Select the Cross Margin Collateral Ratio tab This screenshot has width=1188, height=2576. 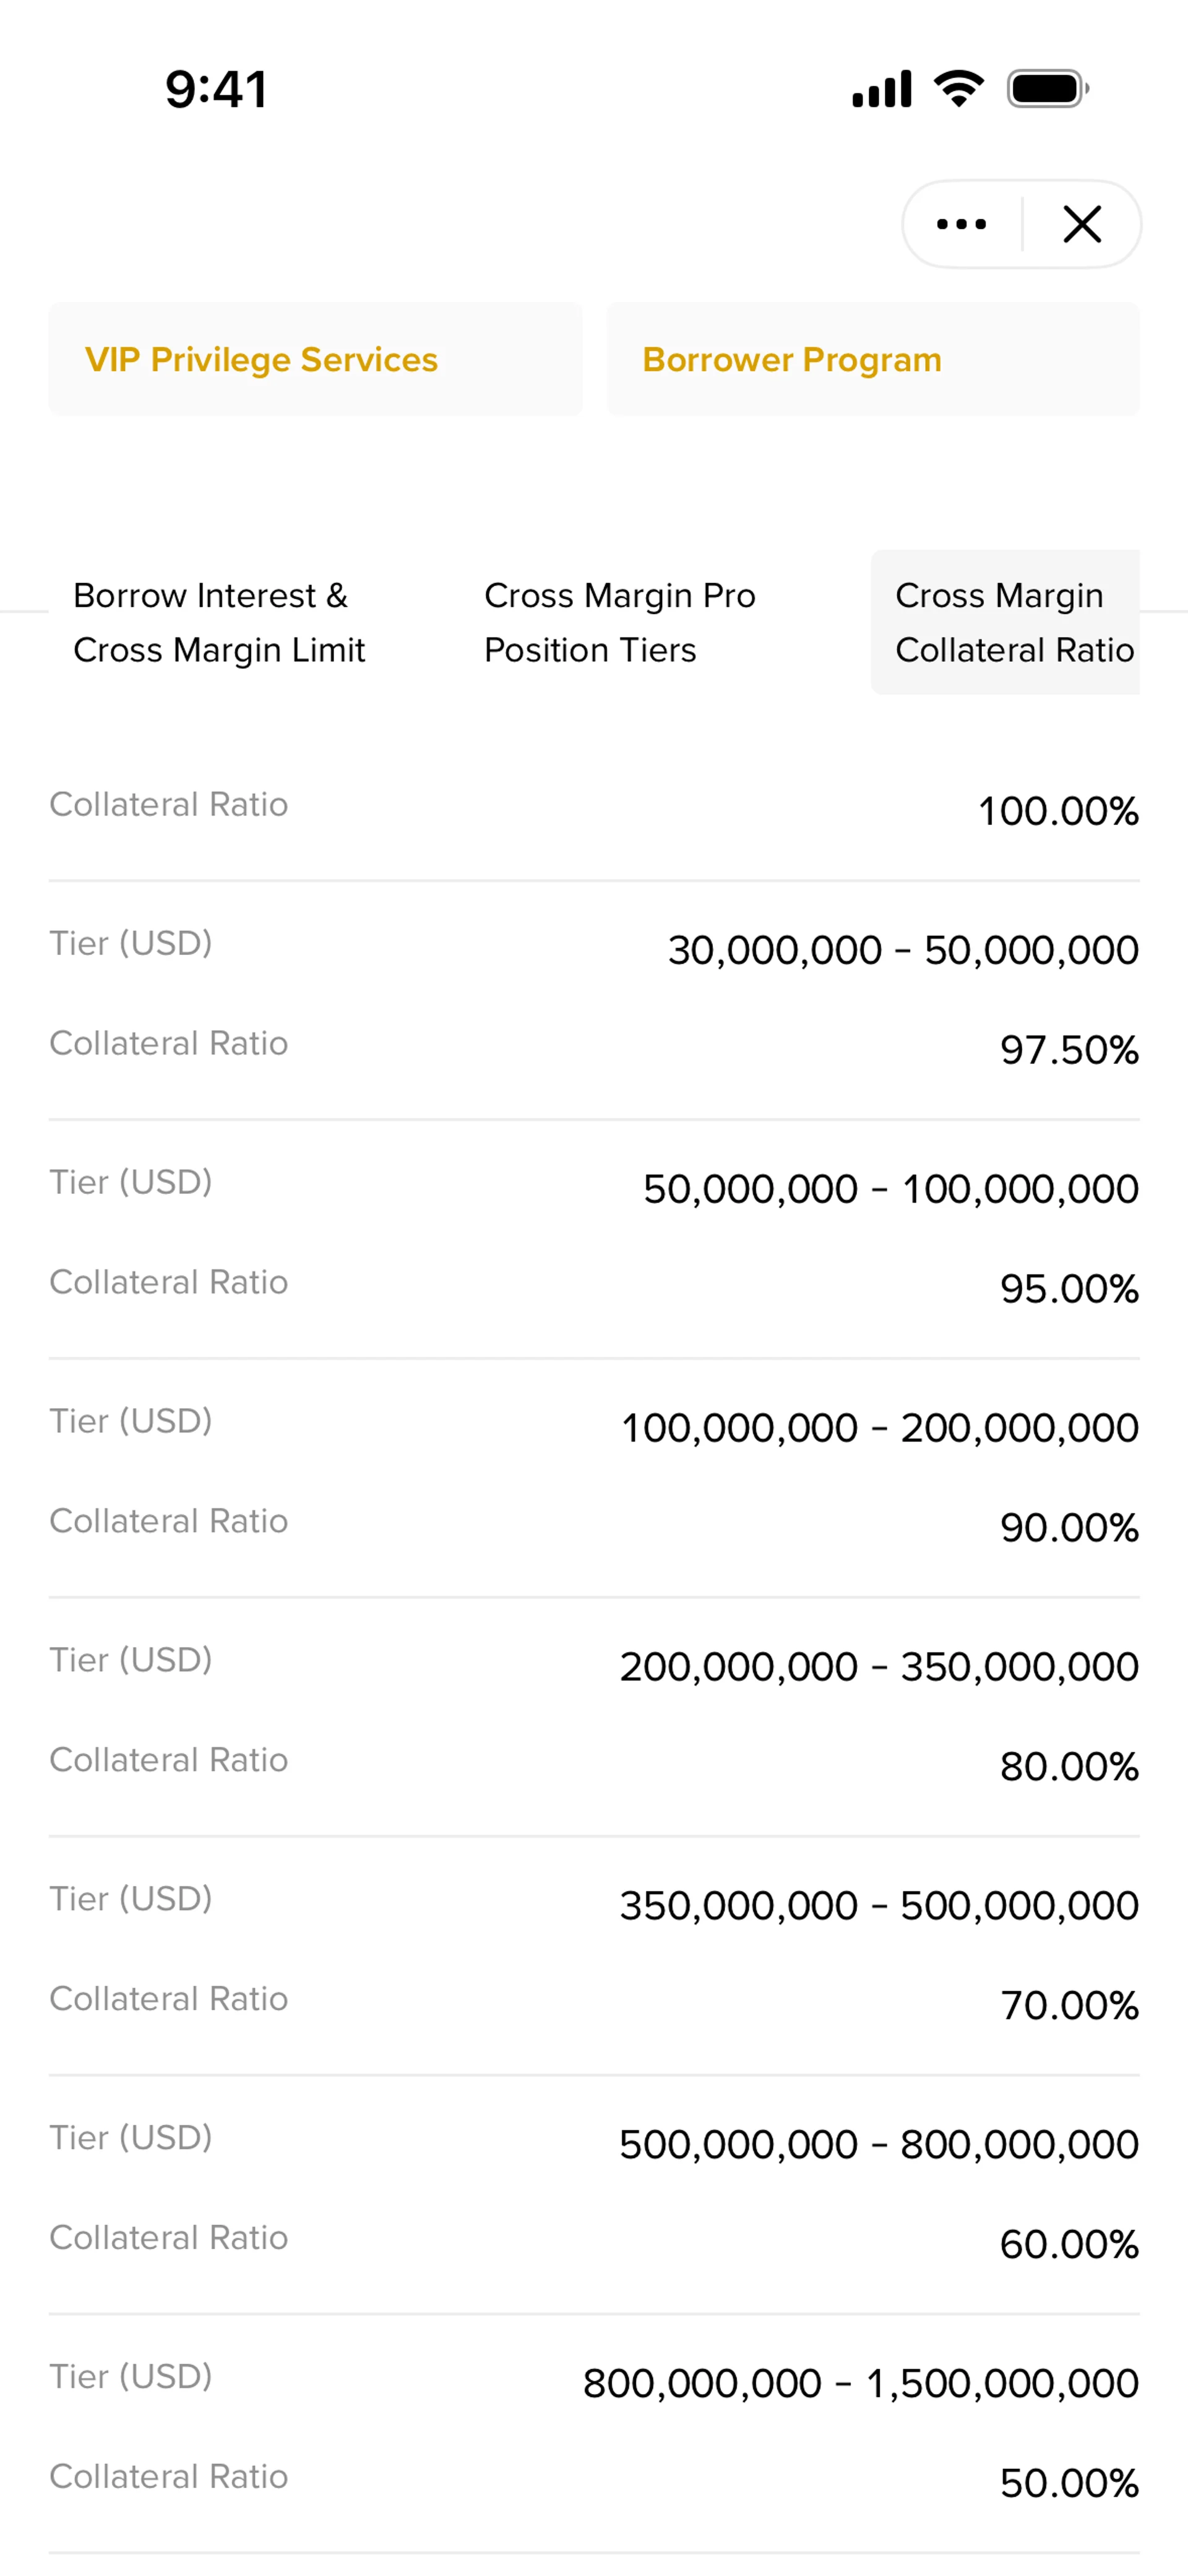point(1005,622)
